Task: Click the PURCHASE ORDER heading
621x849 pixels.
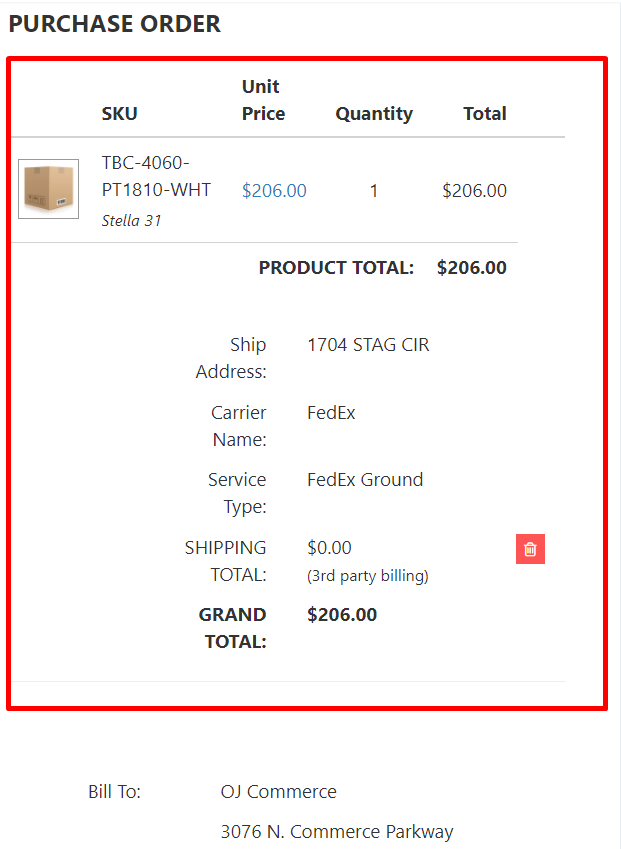Action: pos(115,24)
